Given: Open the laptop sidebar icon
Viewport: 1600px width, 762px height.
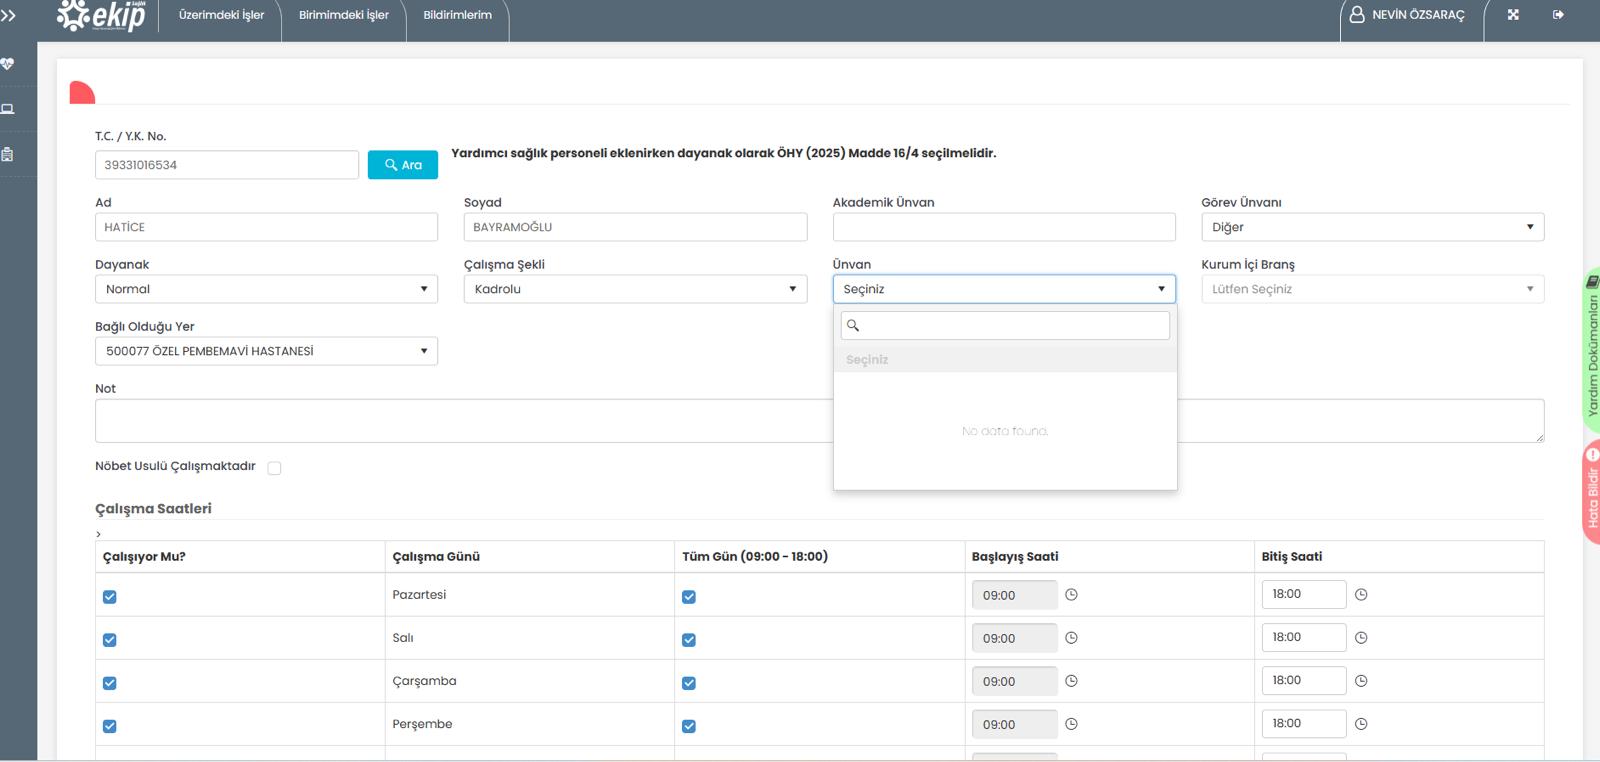Looking at the screenshot, I should point(8,109).
